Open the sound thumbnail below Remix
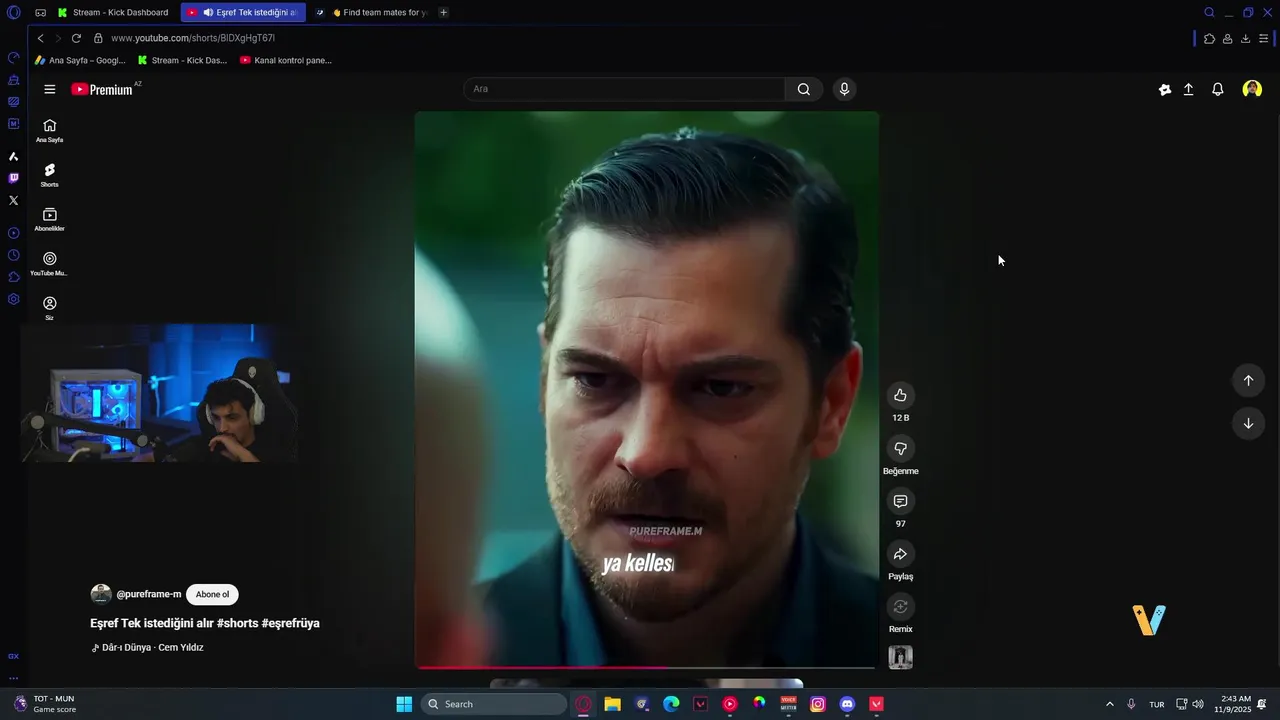The height and width of the screenshot is (720, 1280). [x=900, y=657]
